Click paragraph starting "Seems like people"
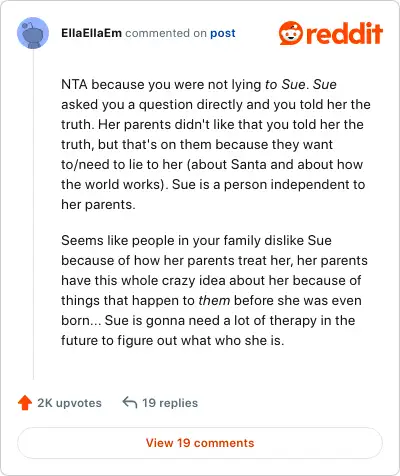 click(214, 290)
